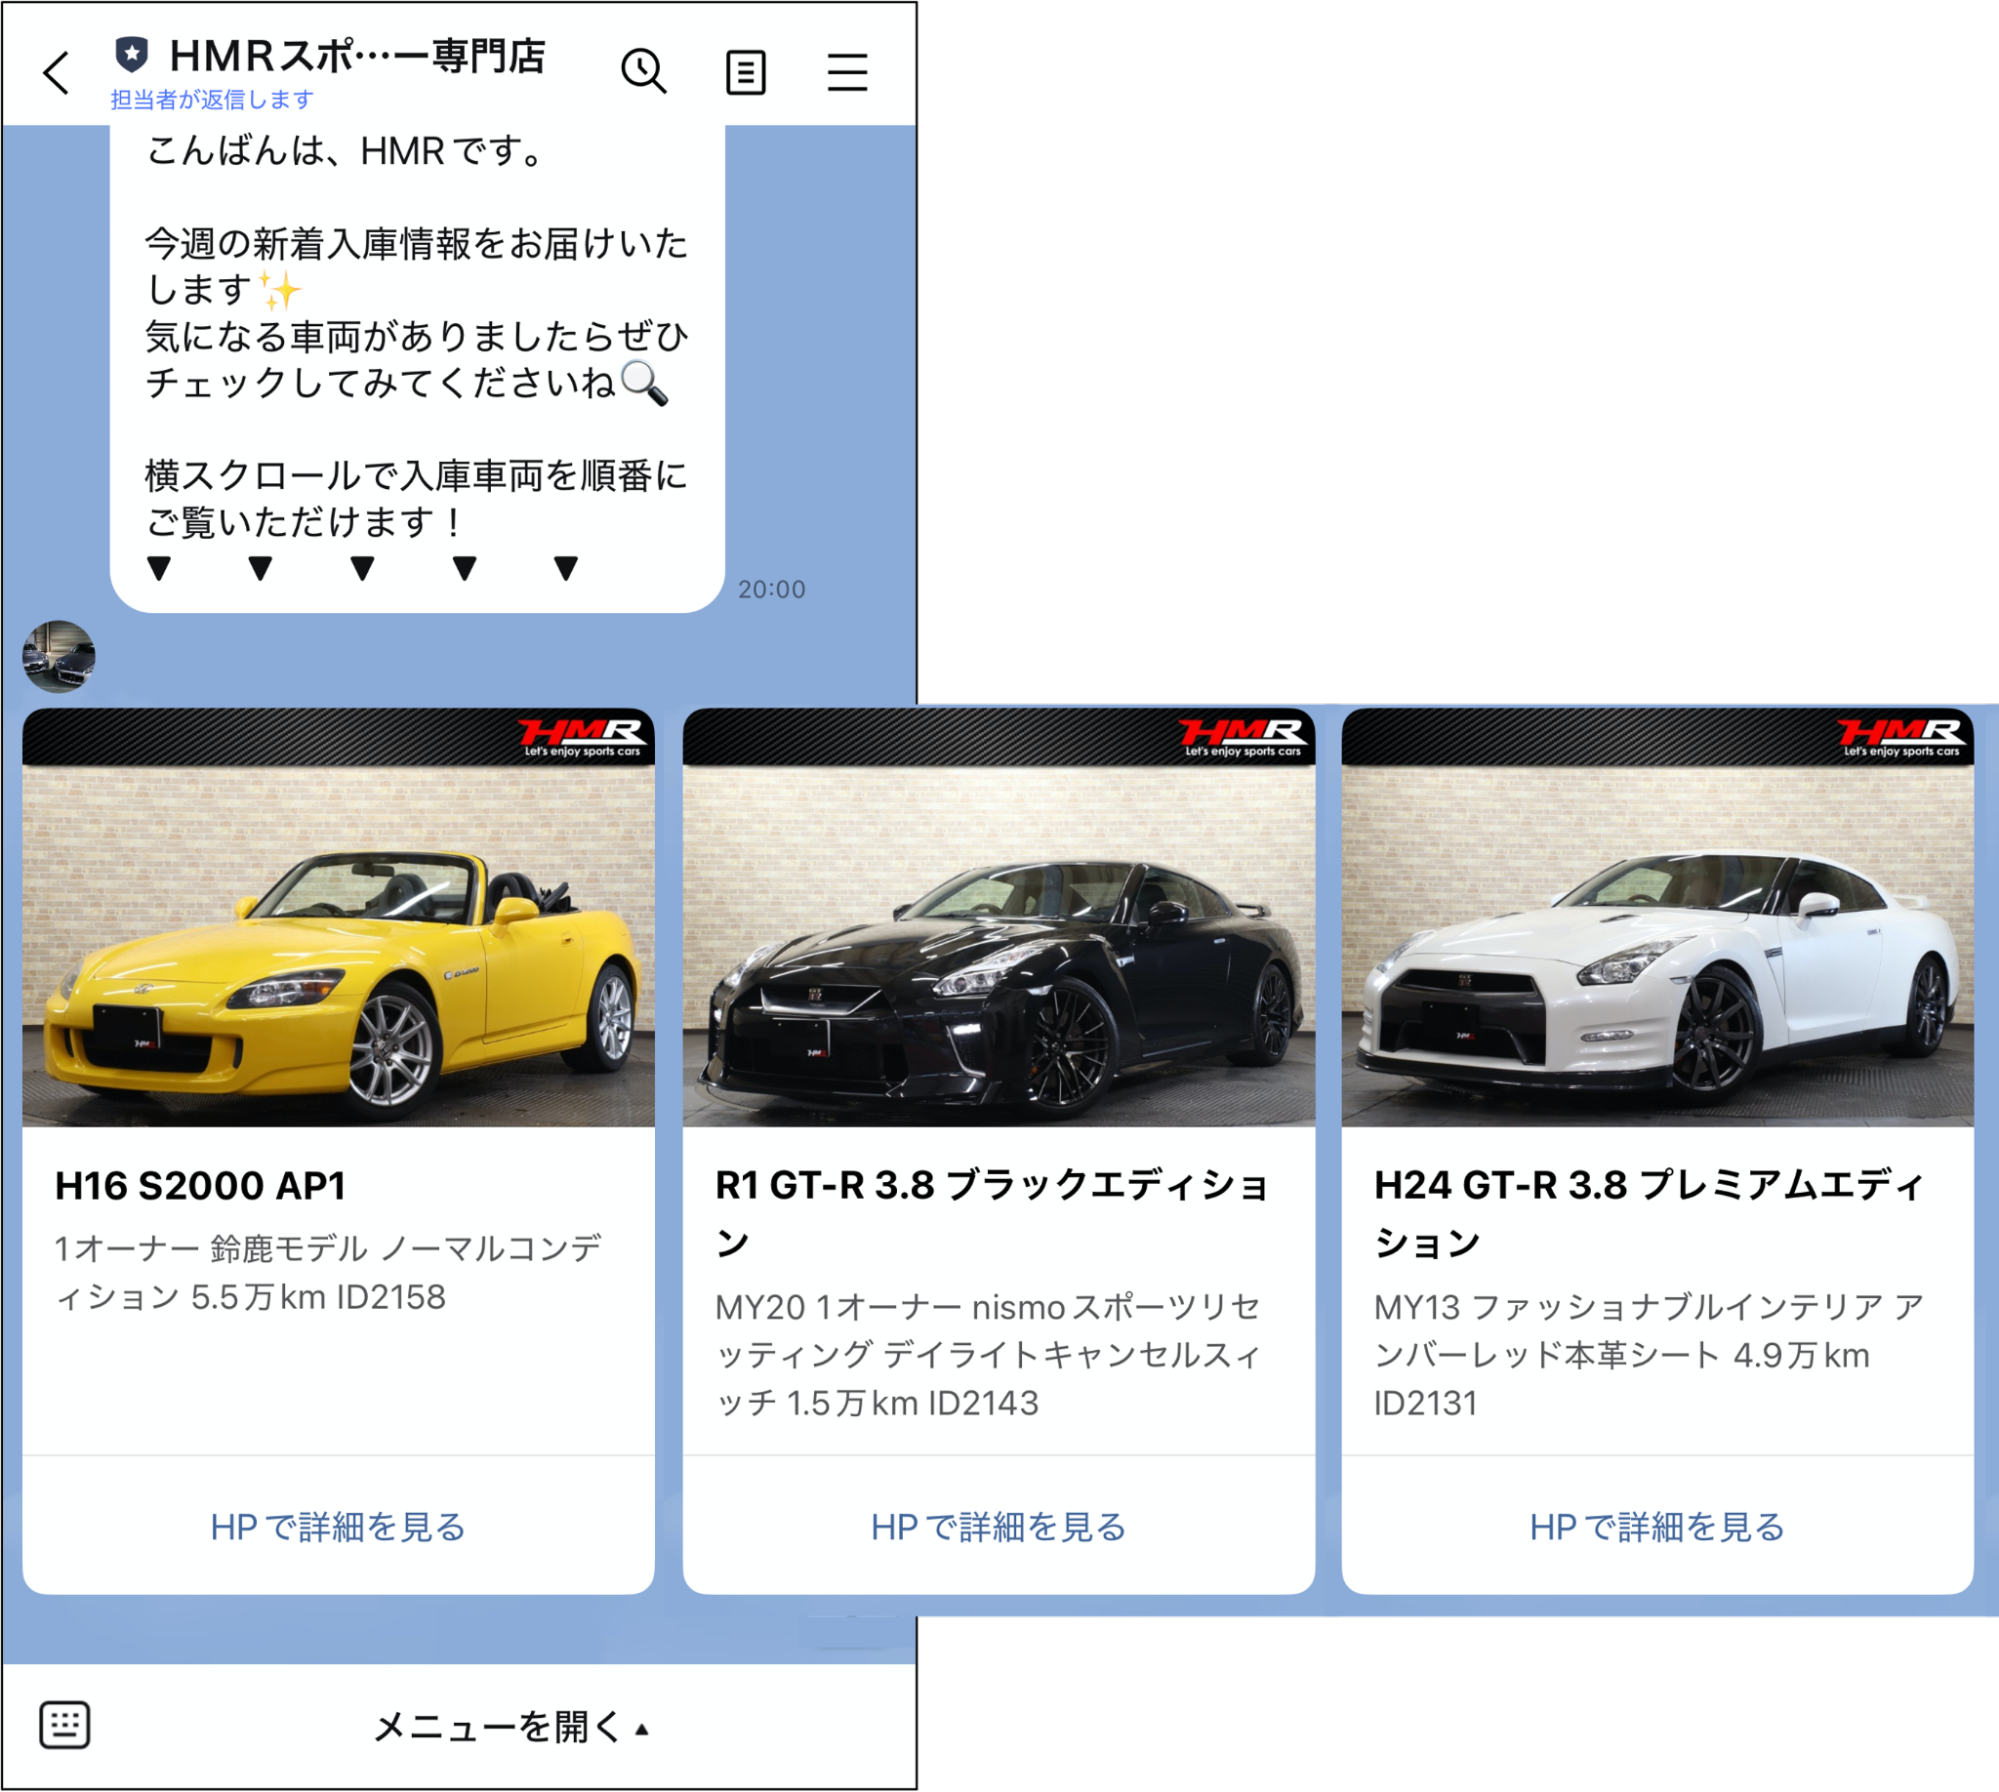The height and width of the screenshot is (1792, 1999).
Task: Go back with the left arrow icon
Action: tap(57, 72)
